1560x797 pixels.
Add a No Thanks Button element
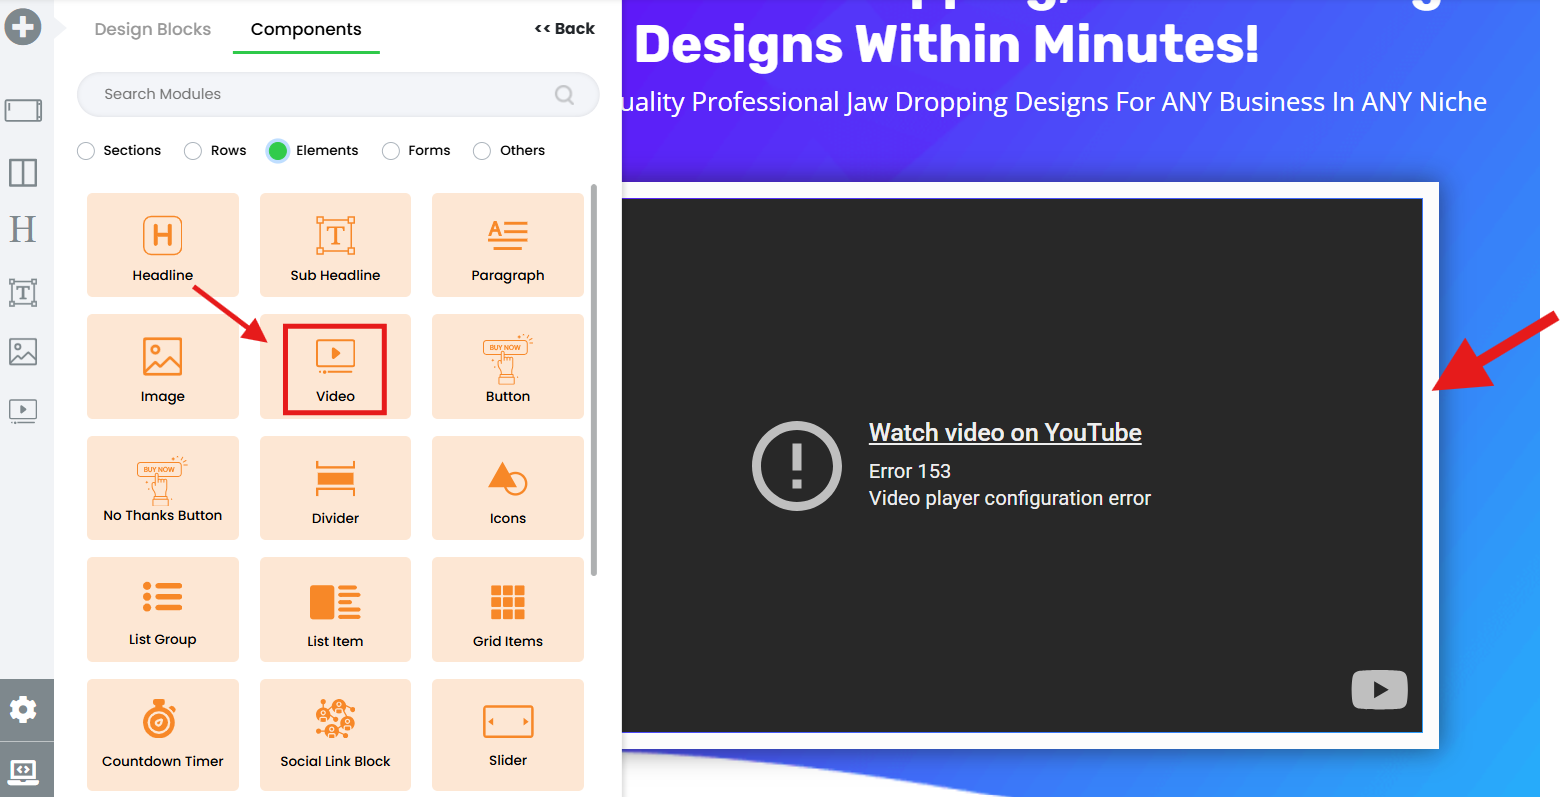163,488
